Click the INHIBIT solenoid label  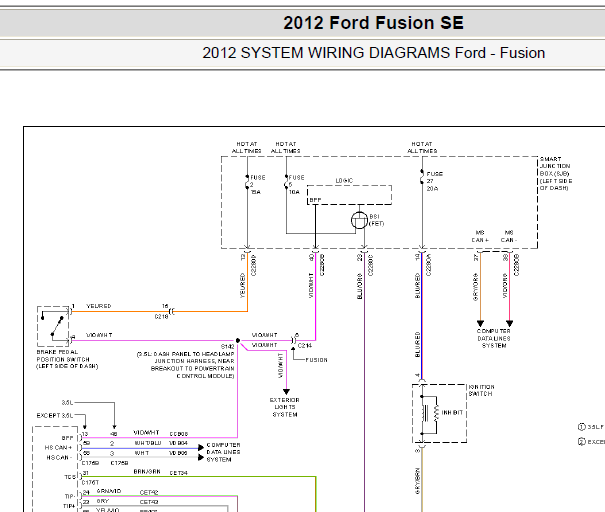click(x=452, y=412)
